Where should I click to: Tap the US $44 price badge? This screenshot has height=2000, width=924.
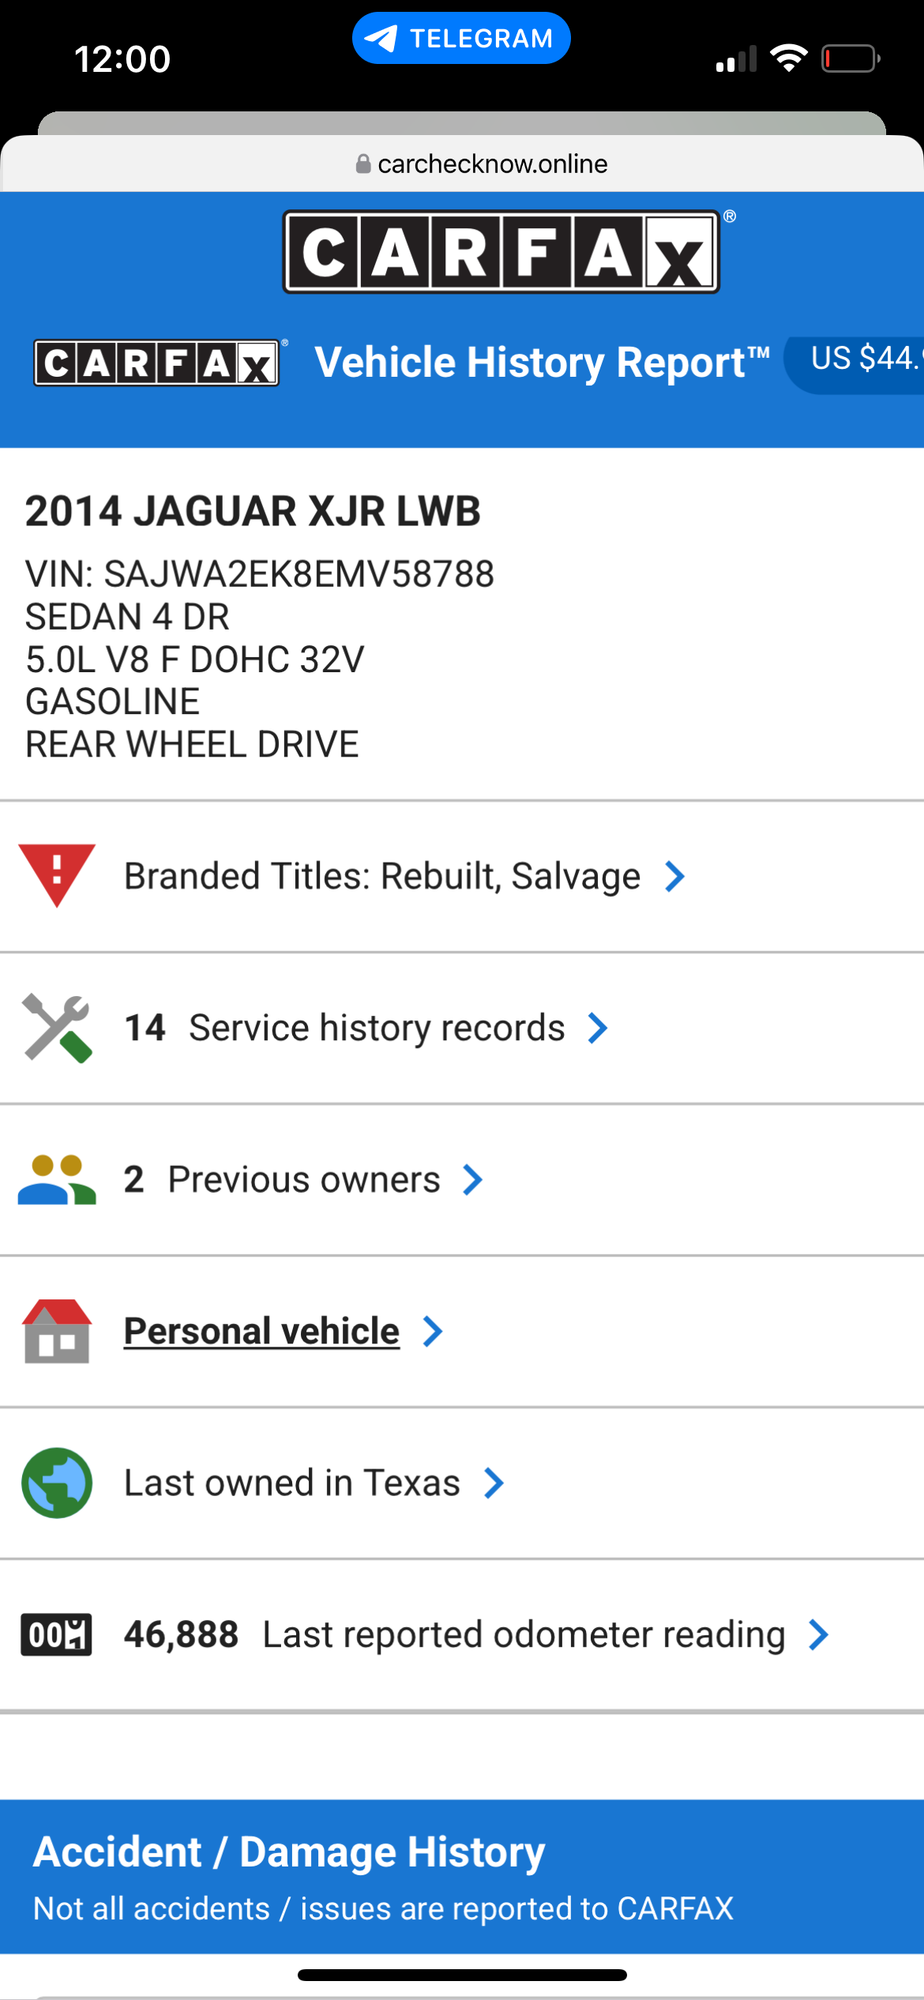click(862, 359)
